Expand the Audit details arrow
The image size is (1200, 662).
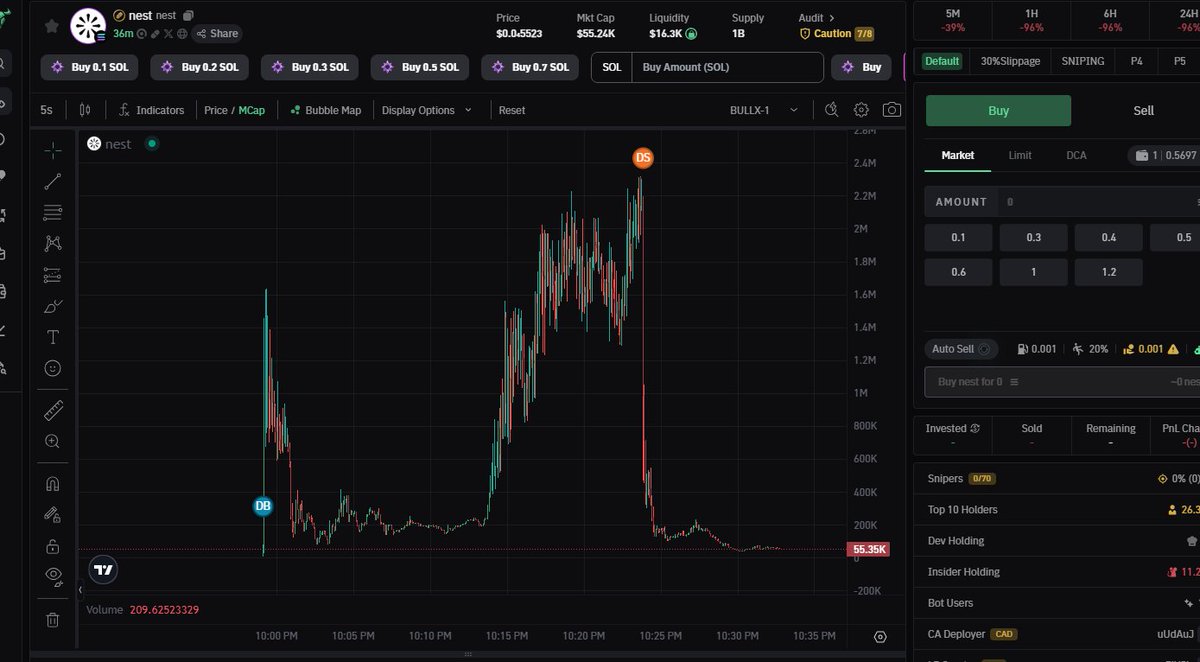(x=831, y=18)
